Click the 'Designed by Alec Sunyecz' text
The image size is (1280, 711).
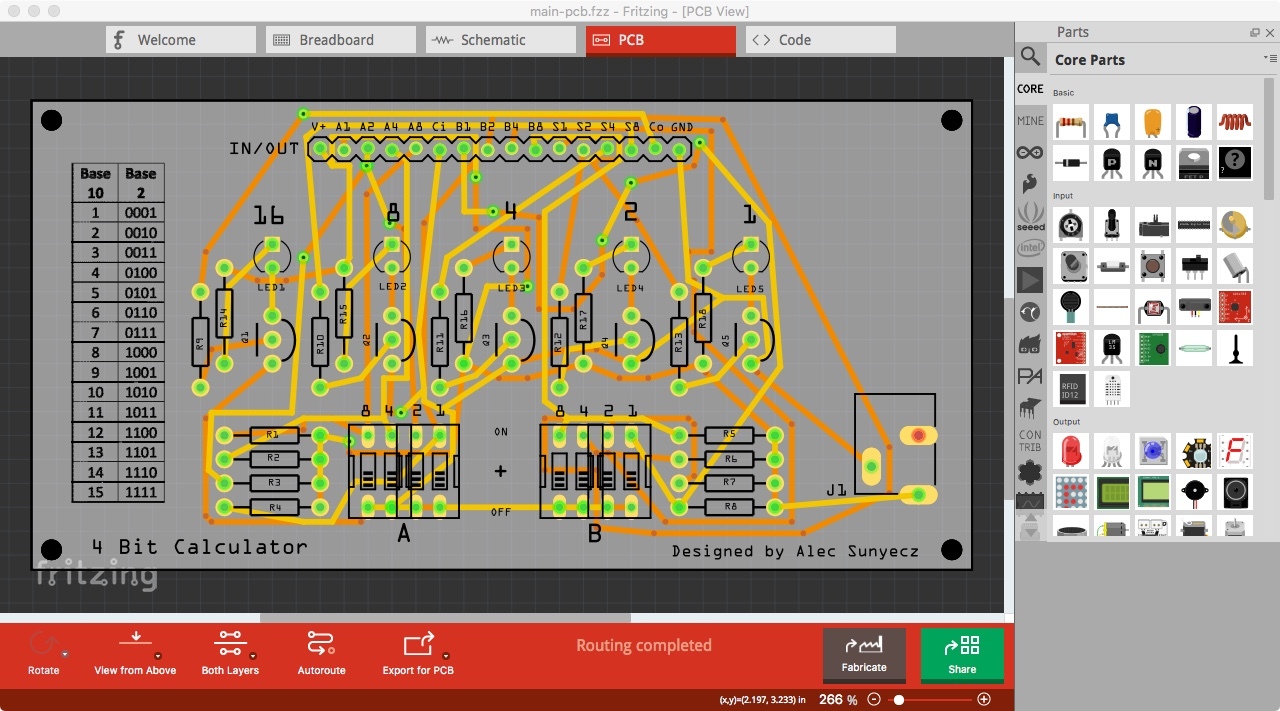click(x=795, y=551)
